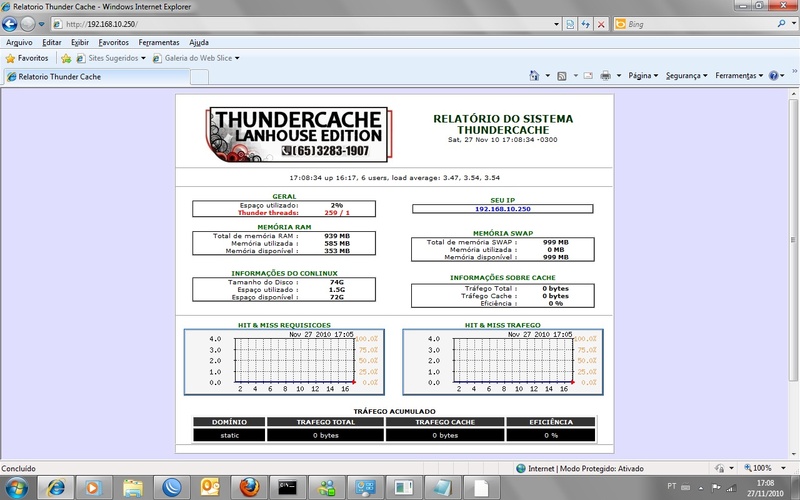Select the Relatorio Thunder Cache tab
The image size is (800, 500).
(x=97, y=77)
